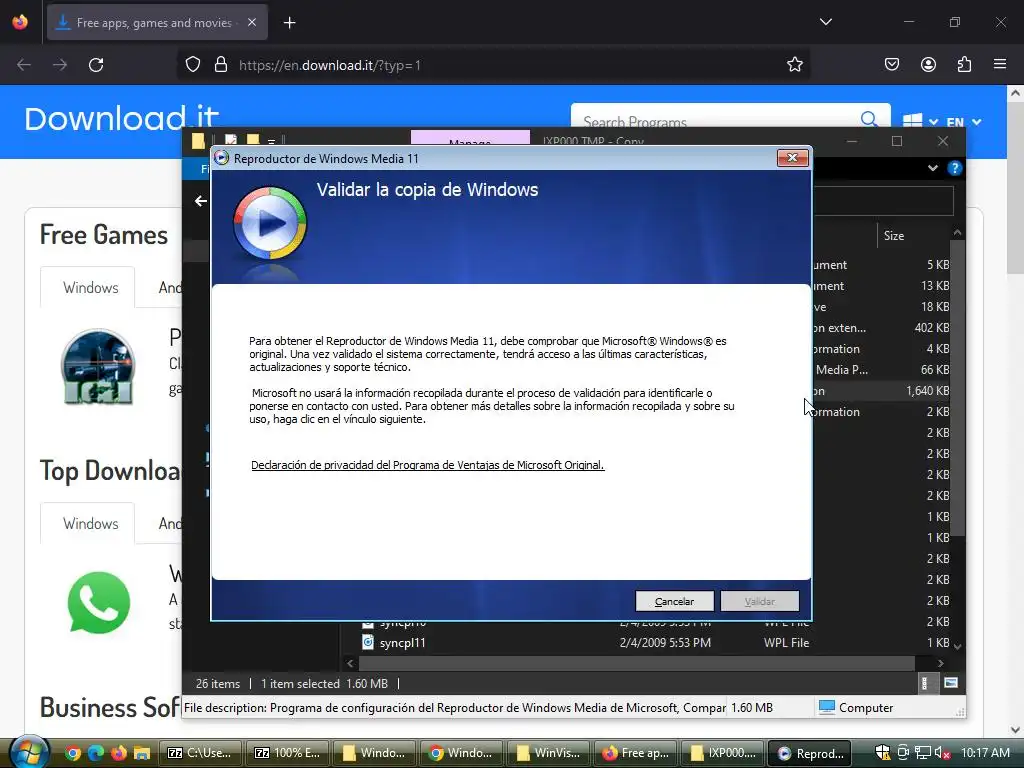Click the horizontal scrollbar in Explorer
This screenshot has height=768, width=1024.
[636, 663]
